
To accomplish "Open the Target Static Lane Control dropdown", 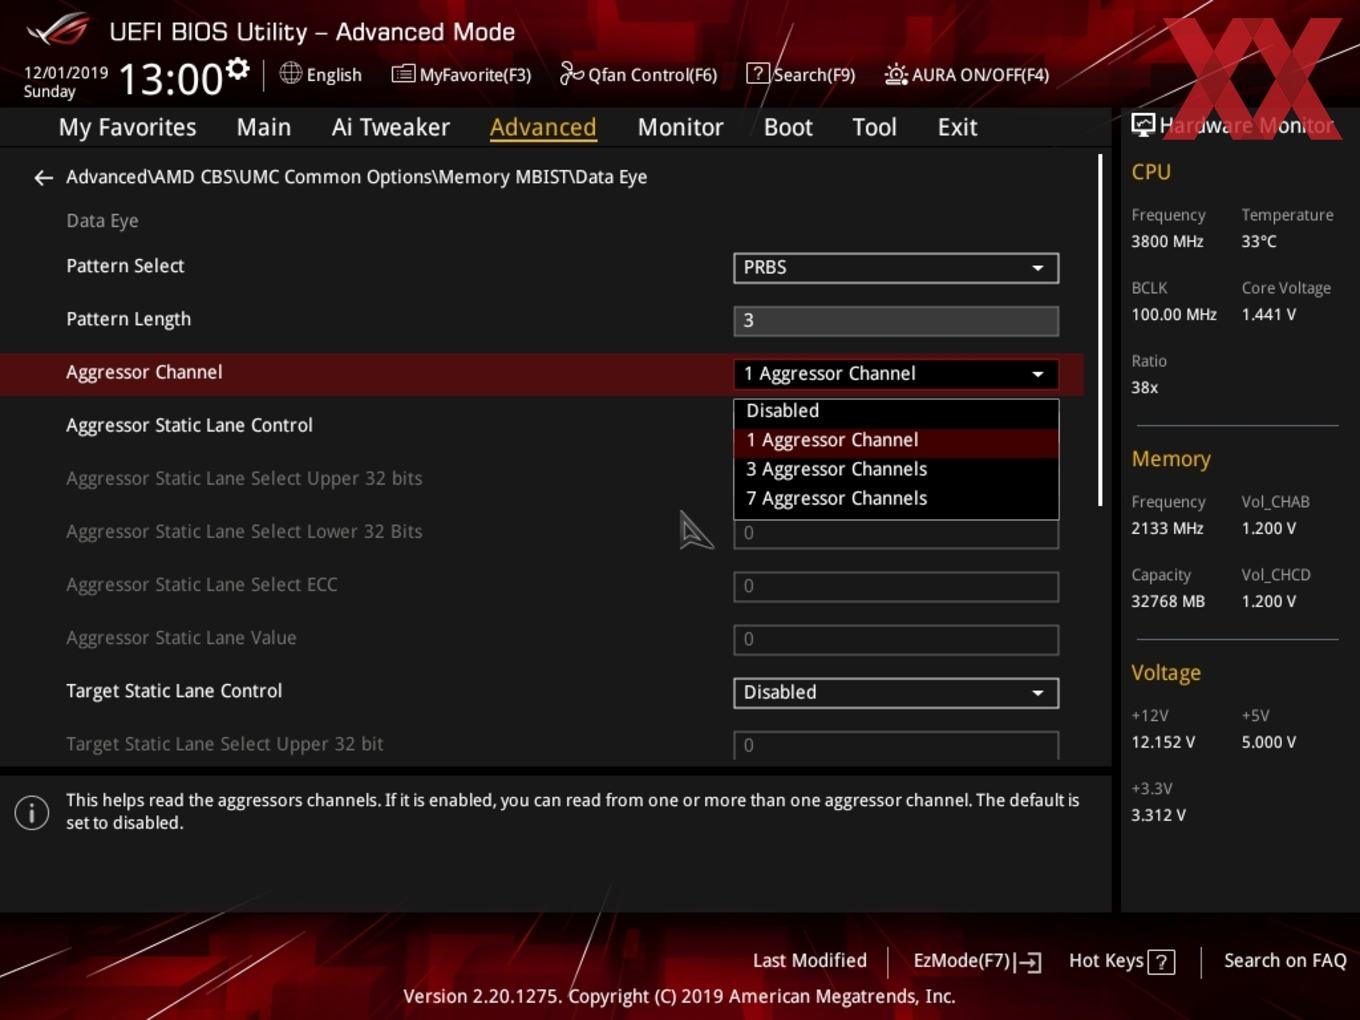I will (896, 693).
